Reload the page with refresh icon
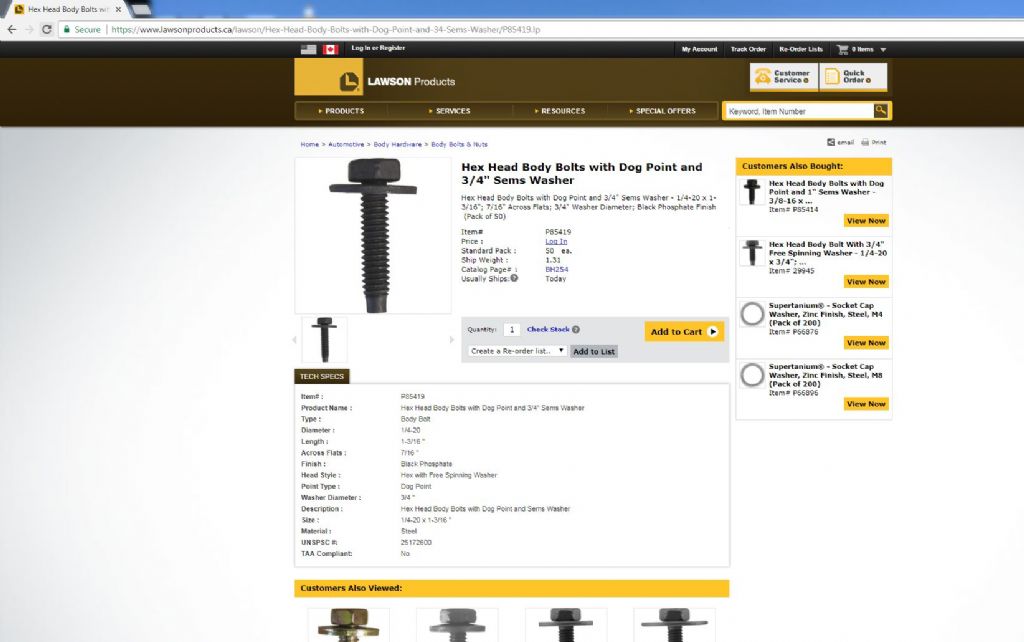 pos(46,29)
